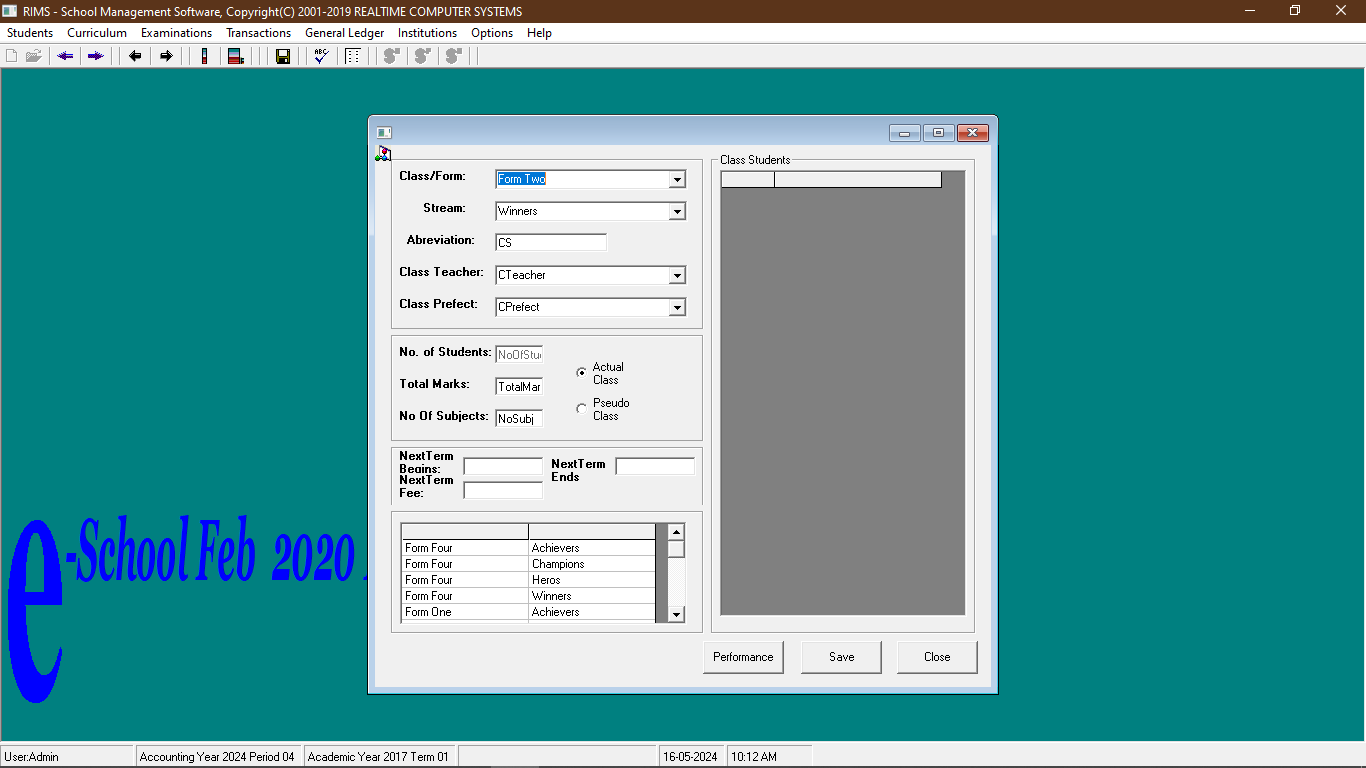Expand the Class/Form dropdown
1366x768 pixels.
677,180
